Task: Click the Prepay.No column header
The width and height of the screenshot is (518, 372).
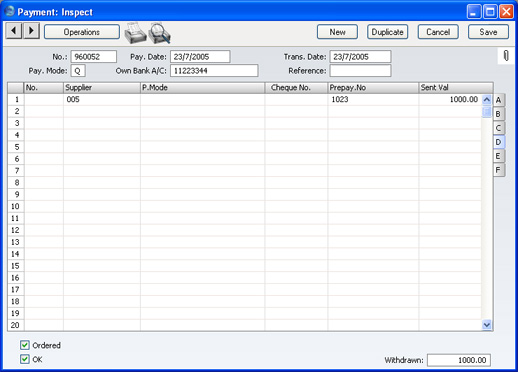Action: 373,88
